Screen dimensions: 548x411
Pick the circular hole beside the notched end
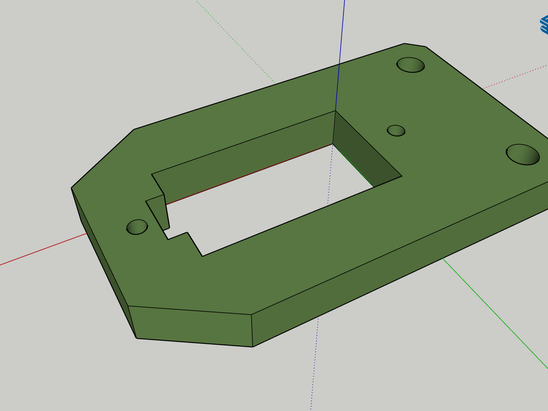(x=137, y=227)
